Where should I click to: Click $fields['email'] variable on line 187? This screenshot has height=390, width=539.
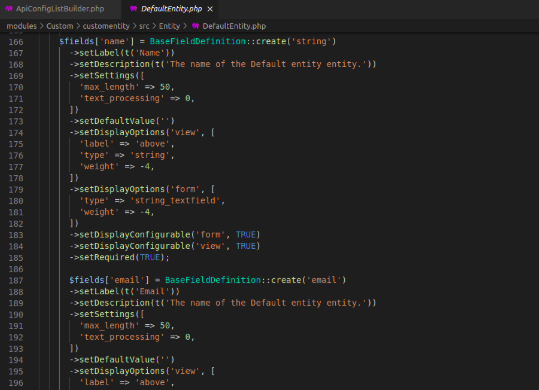tap(109, 280)
